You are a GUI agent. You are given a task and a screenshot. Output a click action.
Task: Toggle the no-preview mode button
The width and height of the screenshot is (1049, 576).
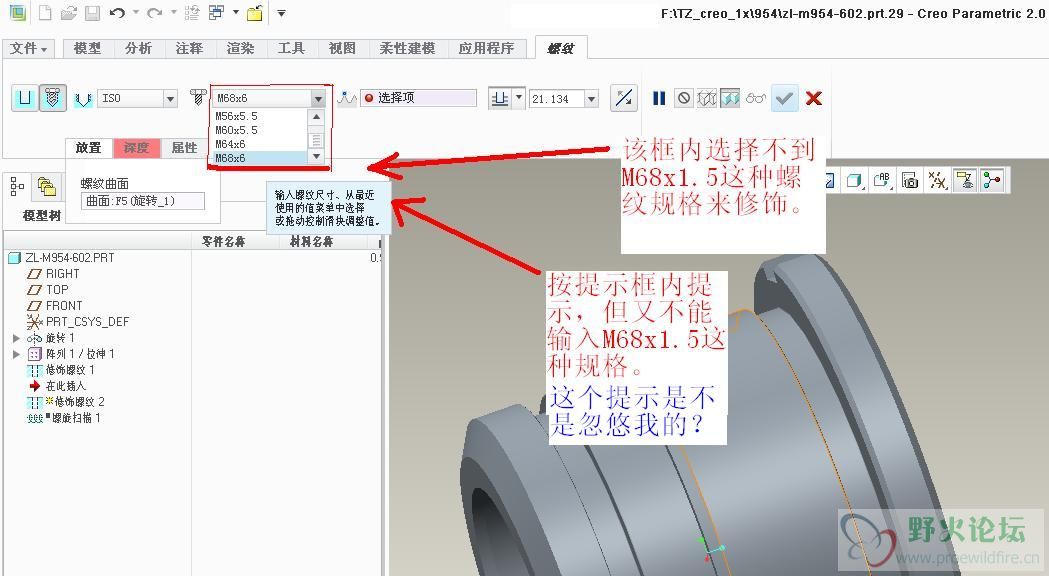683,98
